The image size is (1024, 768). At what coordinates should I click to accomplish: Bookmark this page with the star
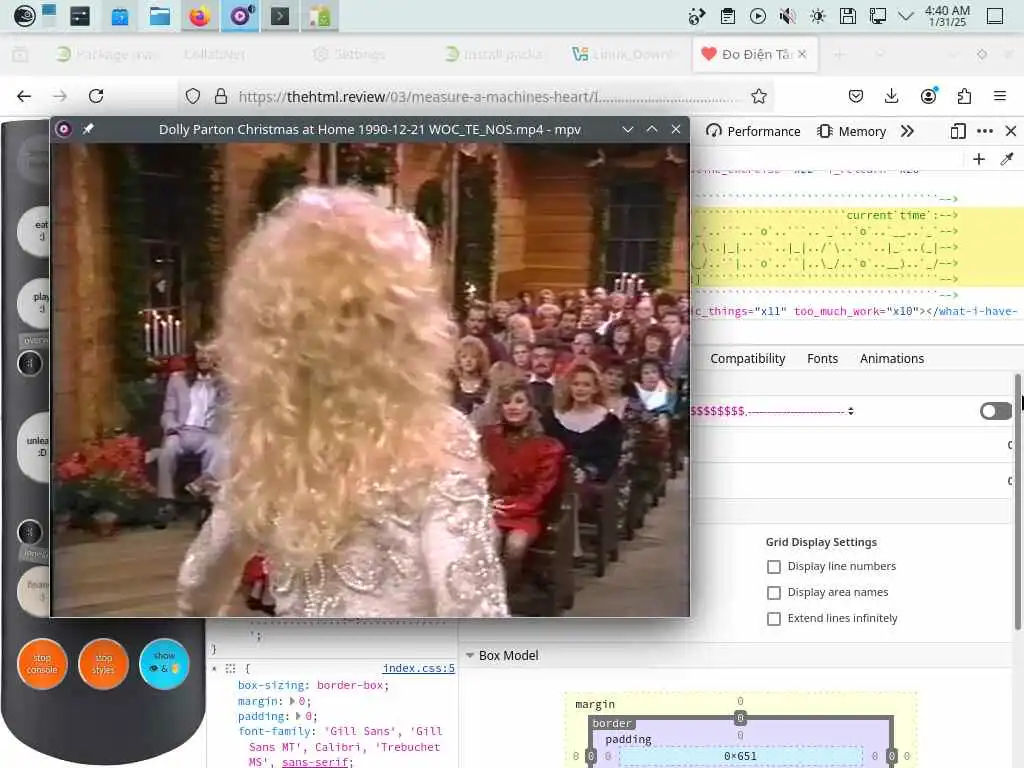tap(759, 97)
